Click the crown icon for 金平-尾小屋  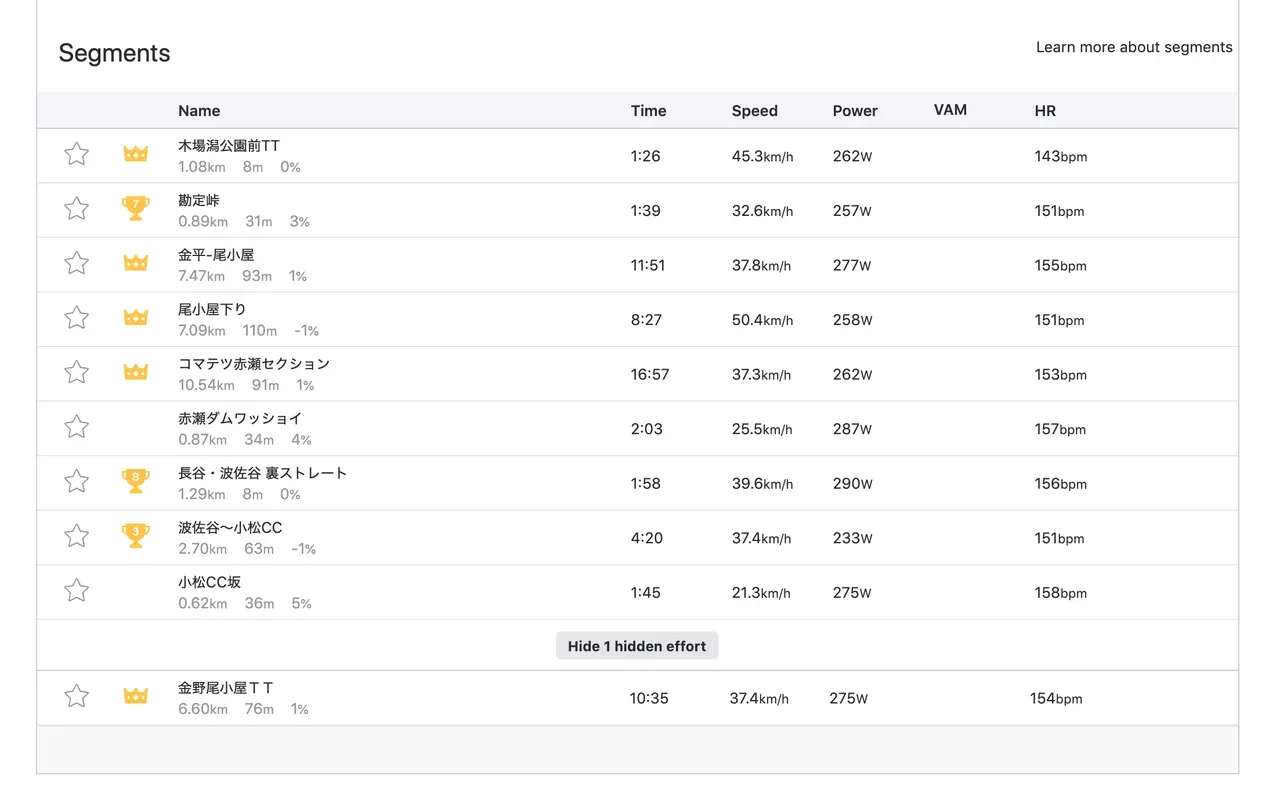pos(135,263)
